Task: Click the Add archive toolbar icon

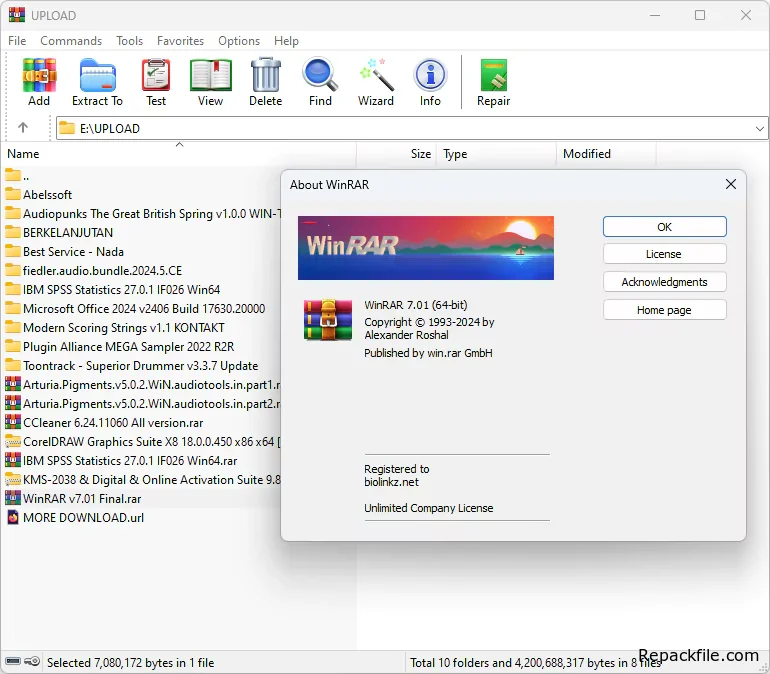Action: click(x=39, y=75)
